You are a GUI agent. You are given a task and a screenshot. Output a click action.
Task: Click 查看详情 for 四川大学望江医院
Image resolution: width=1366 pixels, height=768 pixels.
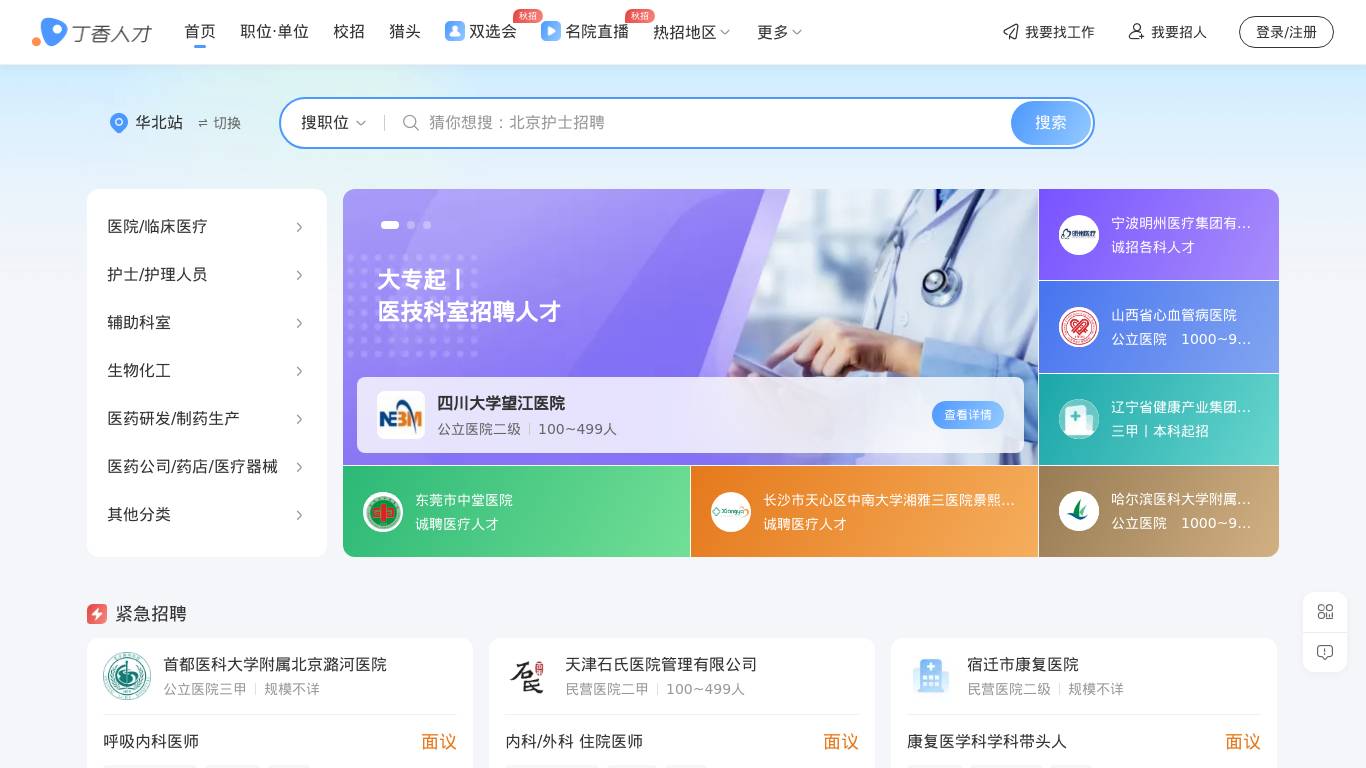(x=967, y=415)
